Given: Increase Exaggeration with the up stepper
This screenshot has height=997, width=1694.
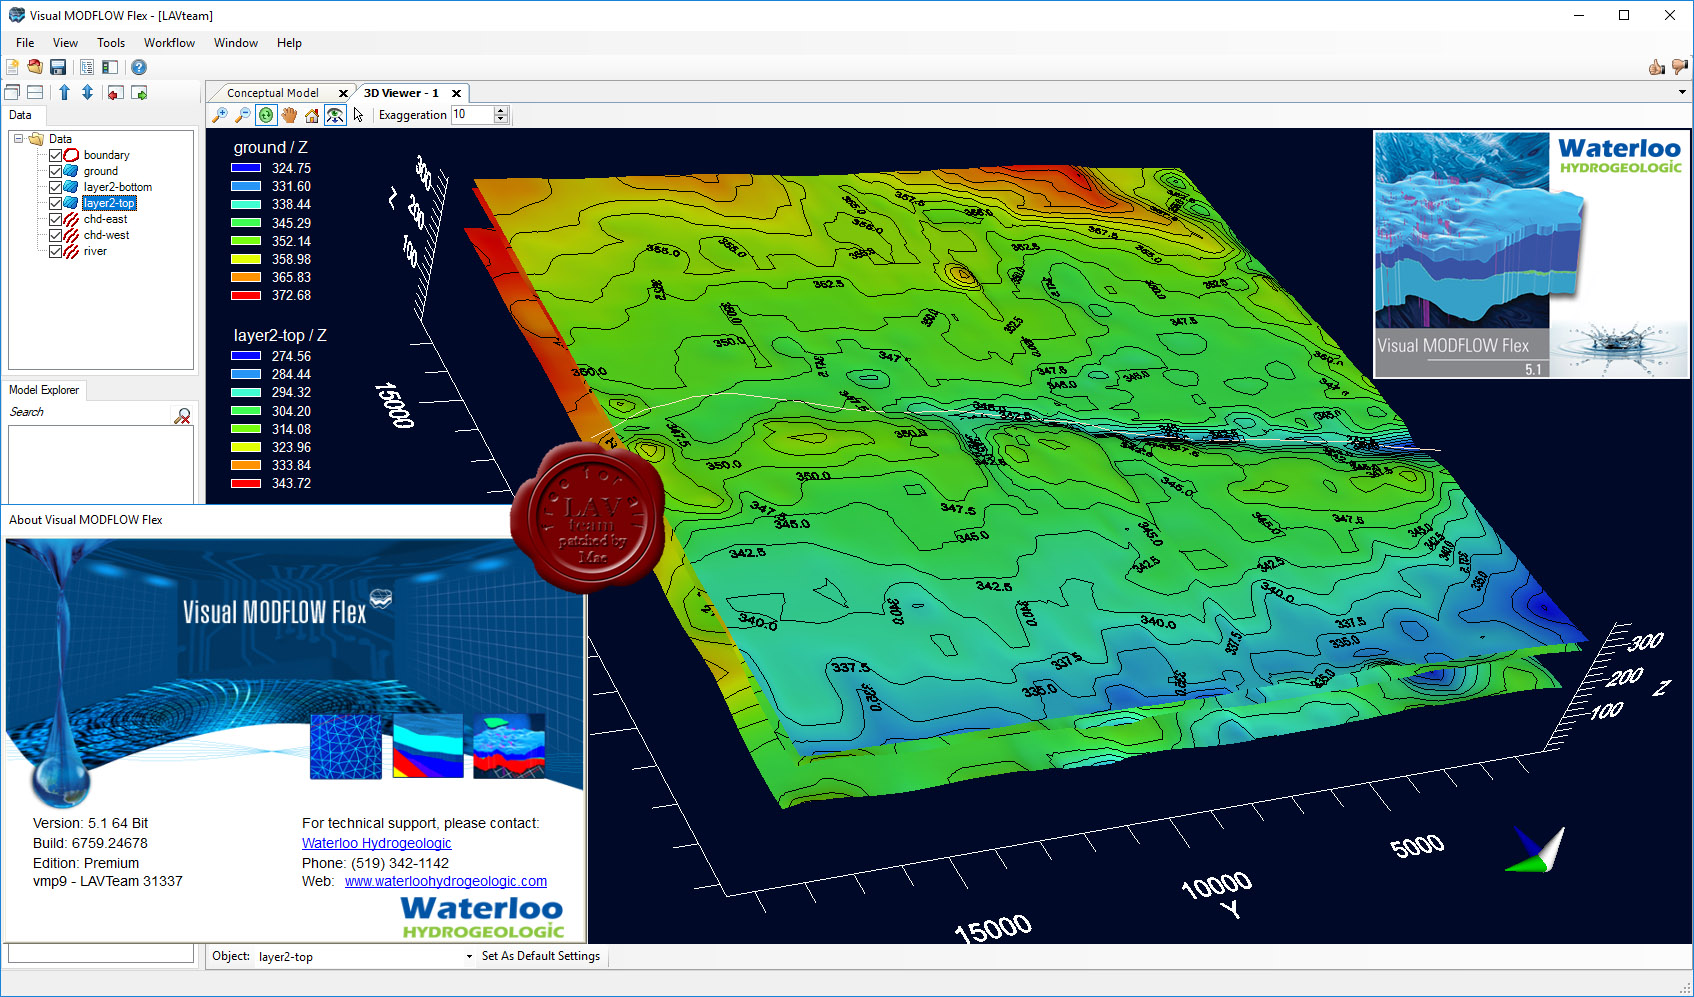Looking at the screenshot, I should [x=502, y=110].
